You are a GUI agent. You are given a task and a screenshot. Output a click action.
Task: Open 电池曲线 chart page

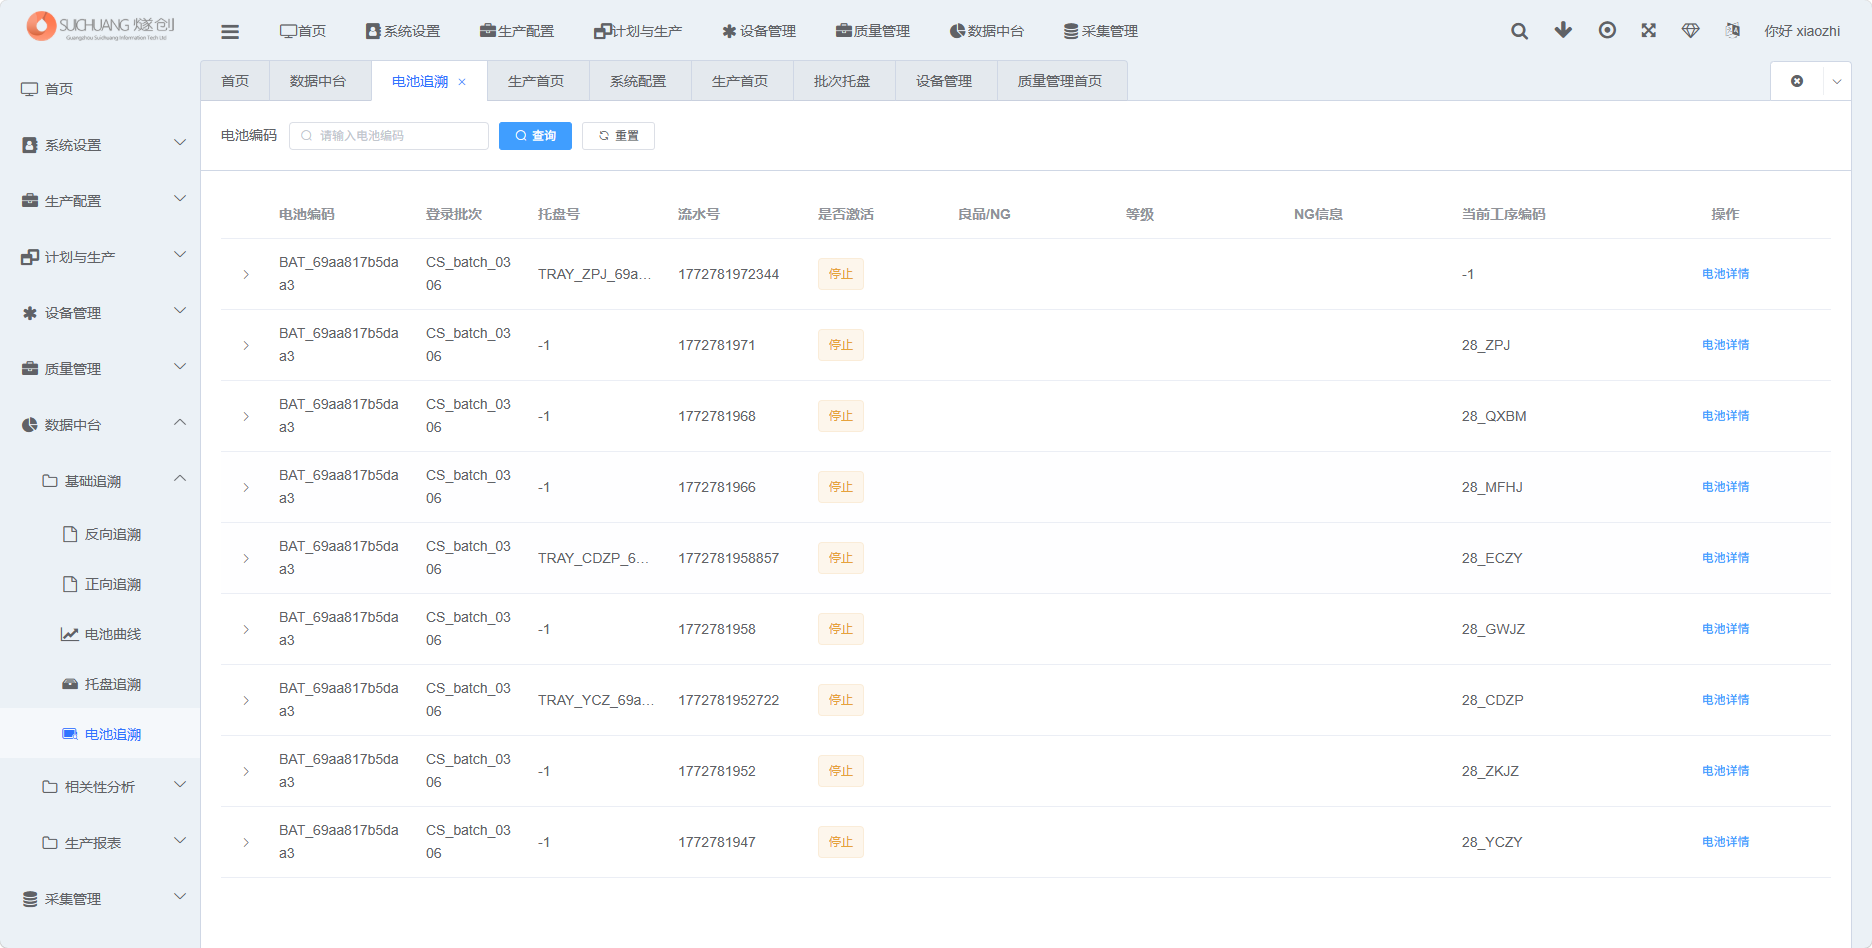(x=100, y=634)
